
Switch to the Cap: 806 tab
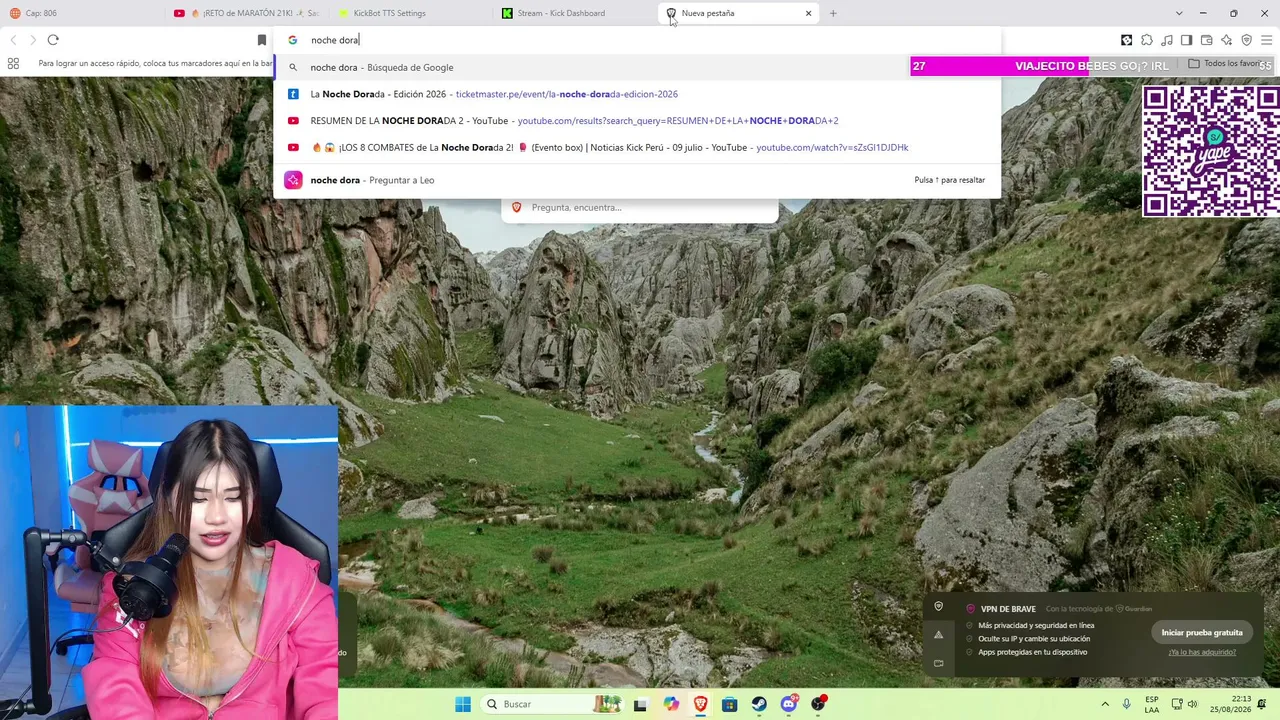pyautogui.click(x=82, y=13)
